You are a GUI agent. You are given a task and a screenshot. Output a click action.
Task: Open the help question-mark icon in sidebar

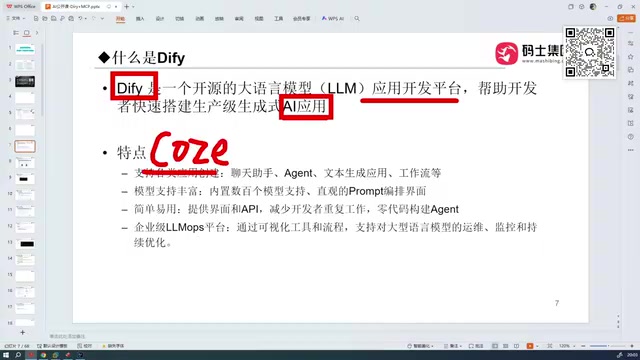[631, 137]
